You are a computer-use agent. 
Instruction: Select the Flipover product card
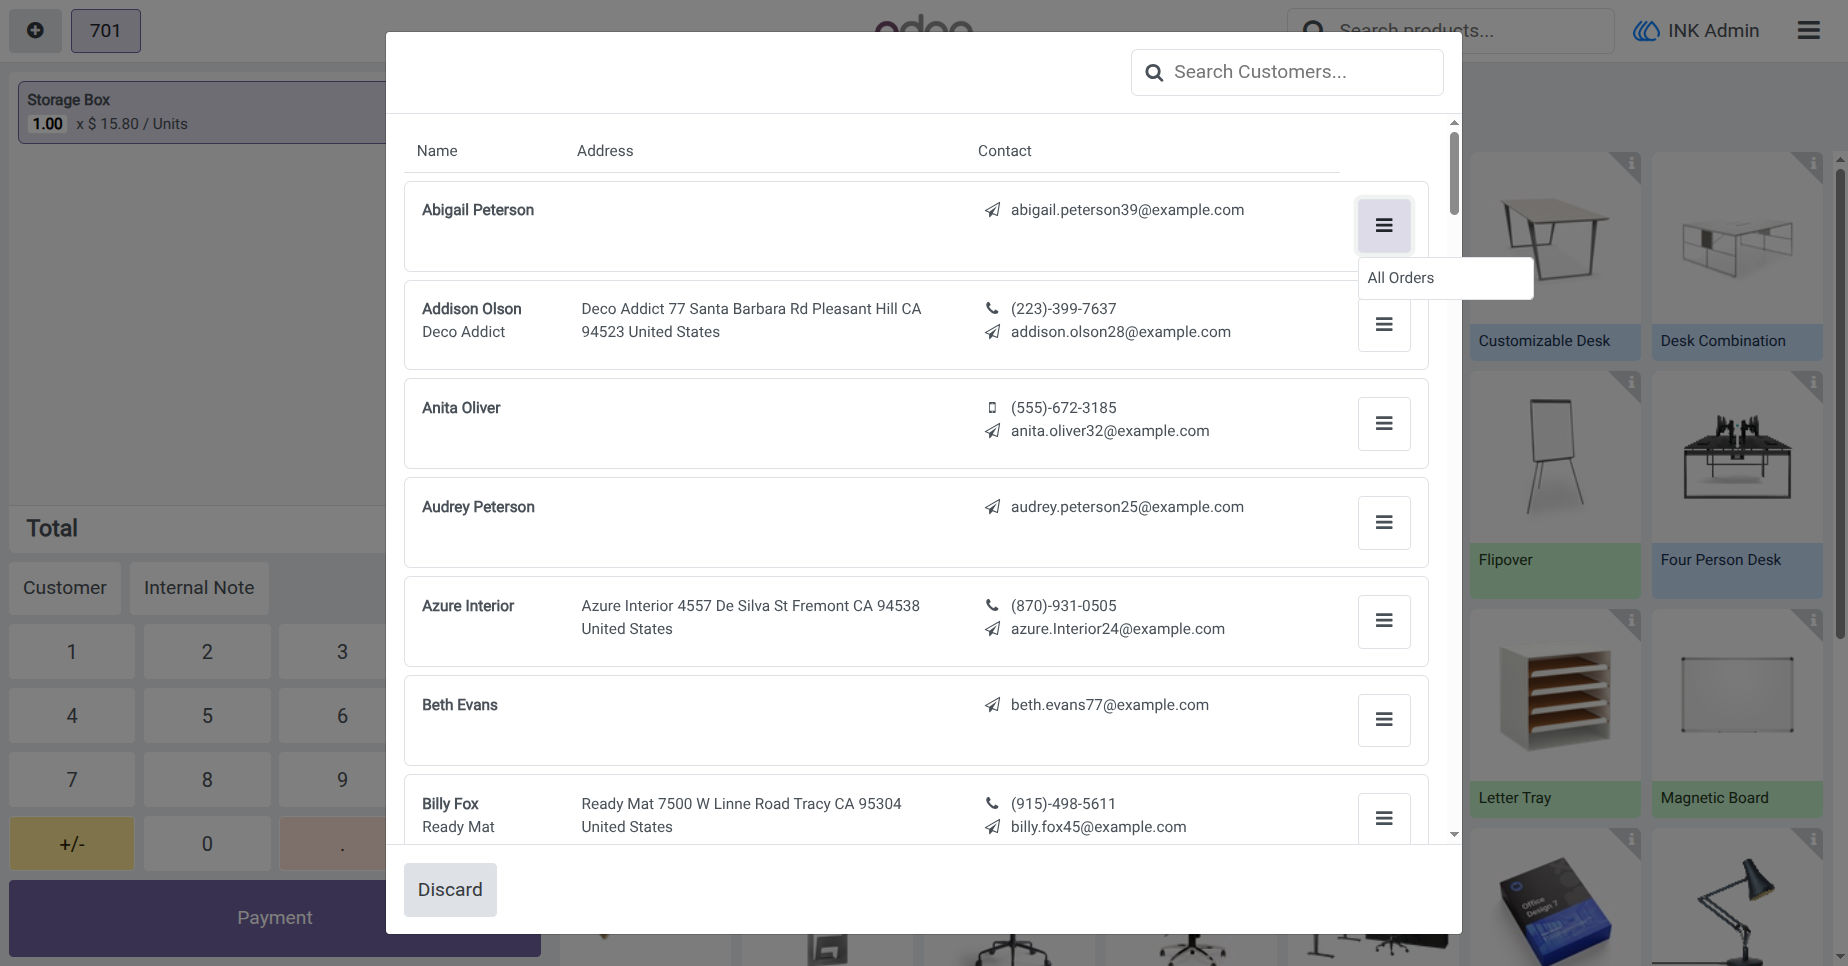[x=1555, y=485]
